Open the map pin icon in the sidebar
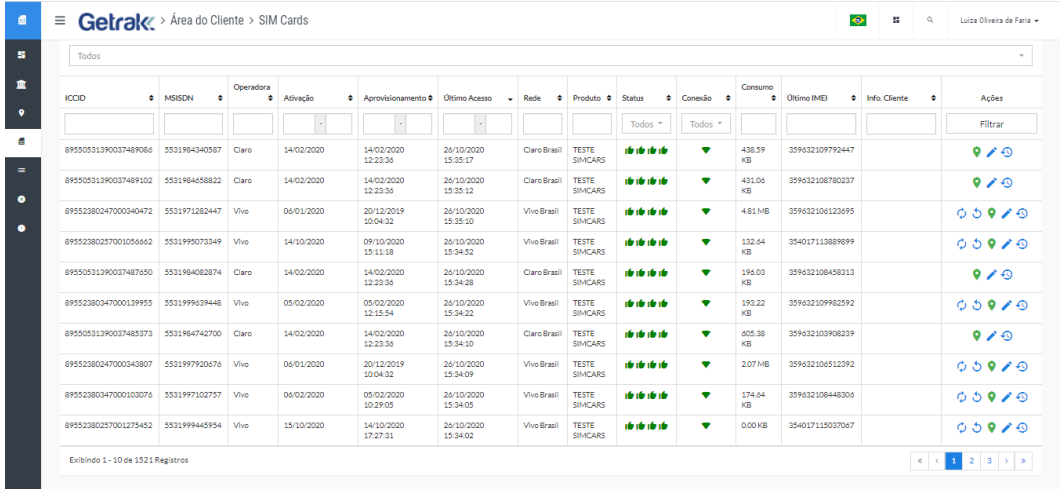The height and width of the screenshot is (489, 1062). pos(21,112)
